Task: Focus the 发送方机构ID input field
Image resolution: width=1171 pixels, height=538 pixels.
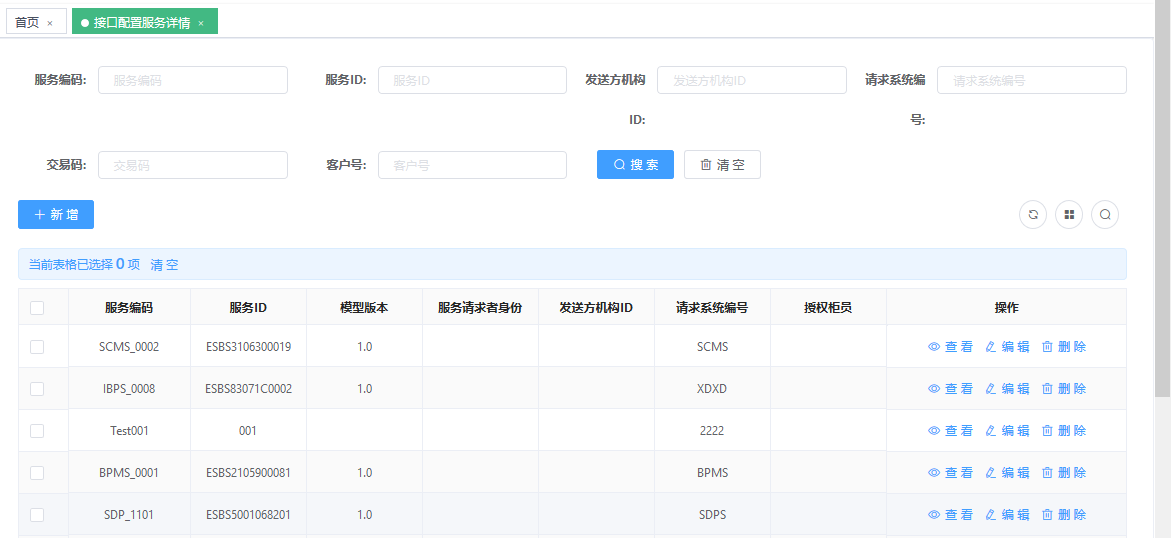Action: tap(752, 80)
